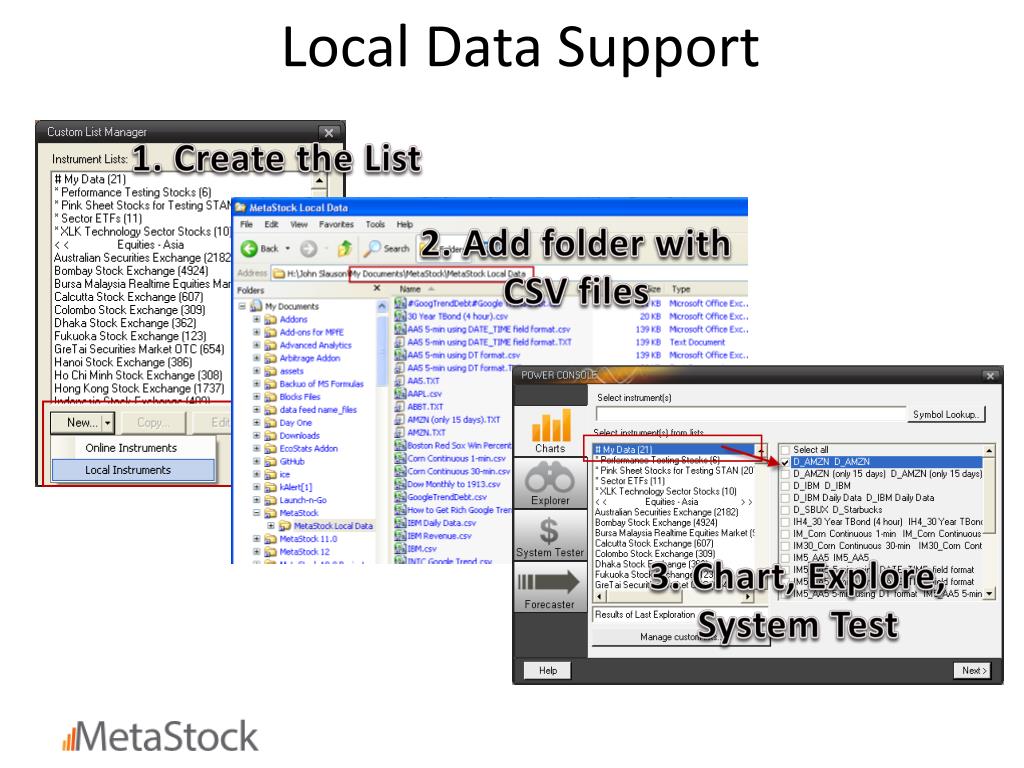
Task: Click the explorer Address bar path
Action: [x=406, y=274]
